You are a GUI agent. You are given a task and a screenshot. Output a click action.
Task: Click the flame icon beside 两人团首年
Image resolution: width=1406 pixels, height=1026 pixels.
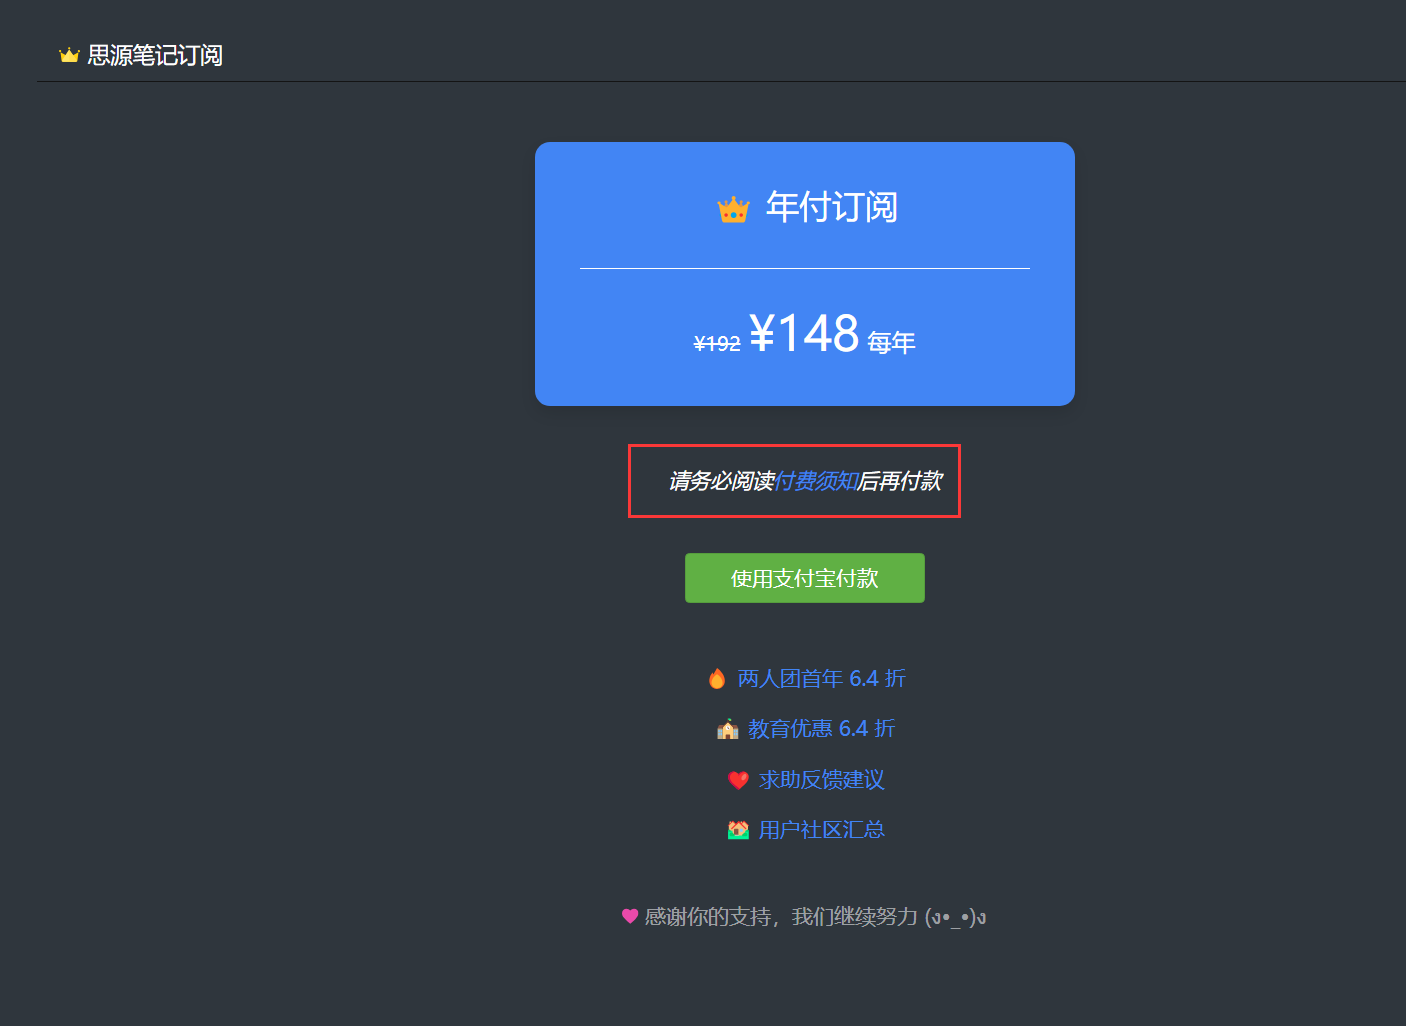[717, 679]
